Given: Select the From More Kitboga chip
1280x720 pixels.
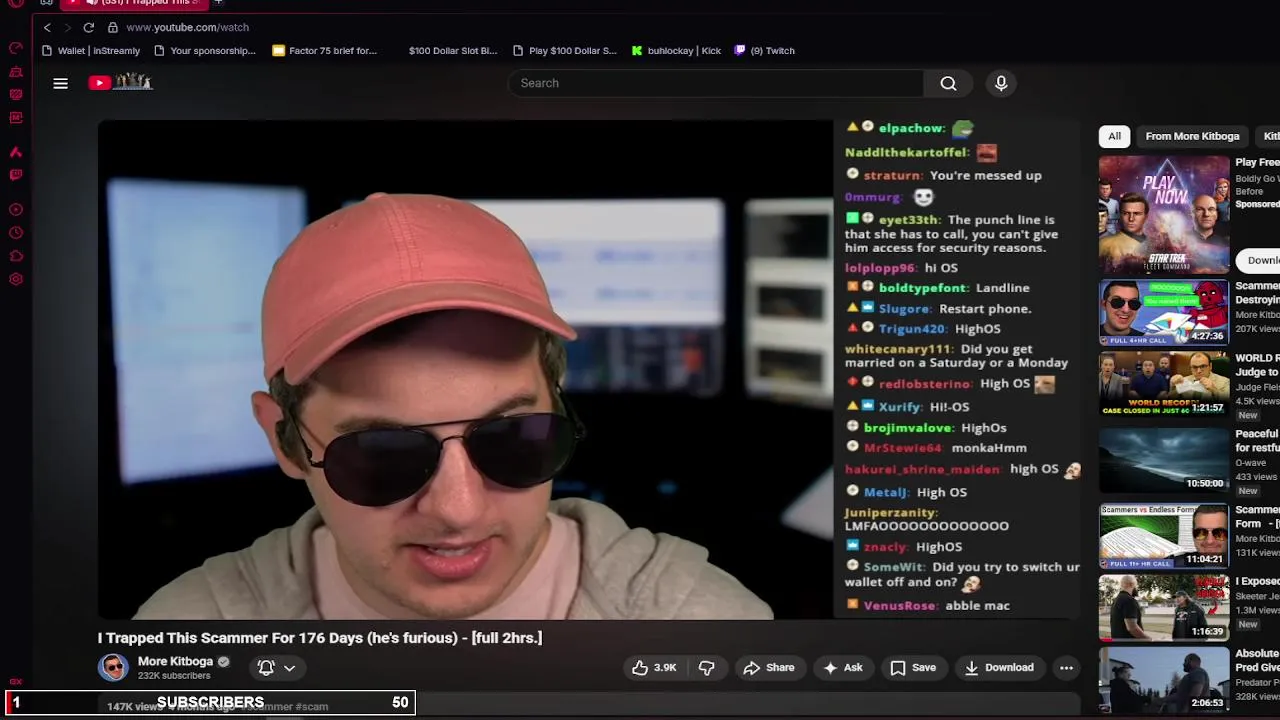Looking at the screenshot, I should tap(1192, 136).
